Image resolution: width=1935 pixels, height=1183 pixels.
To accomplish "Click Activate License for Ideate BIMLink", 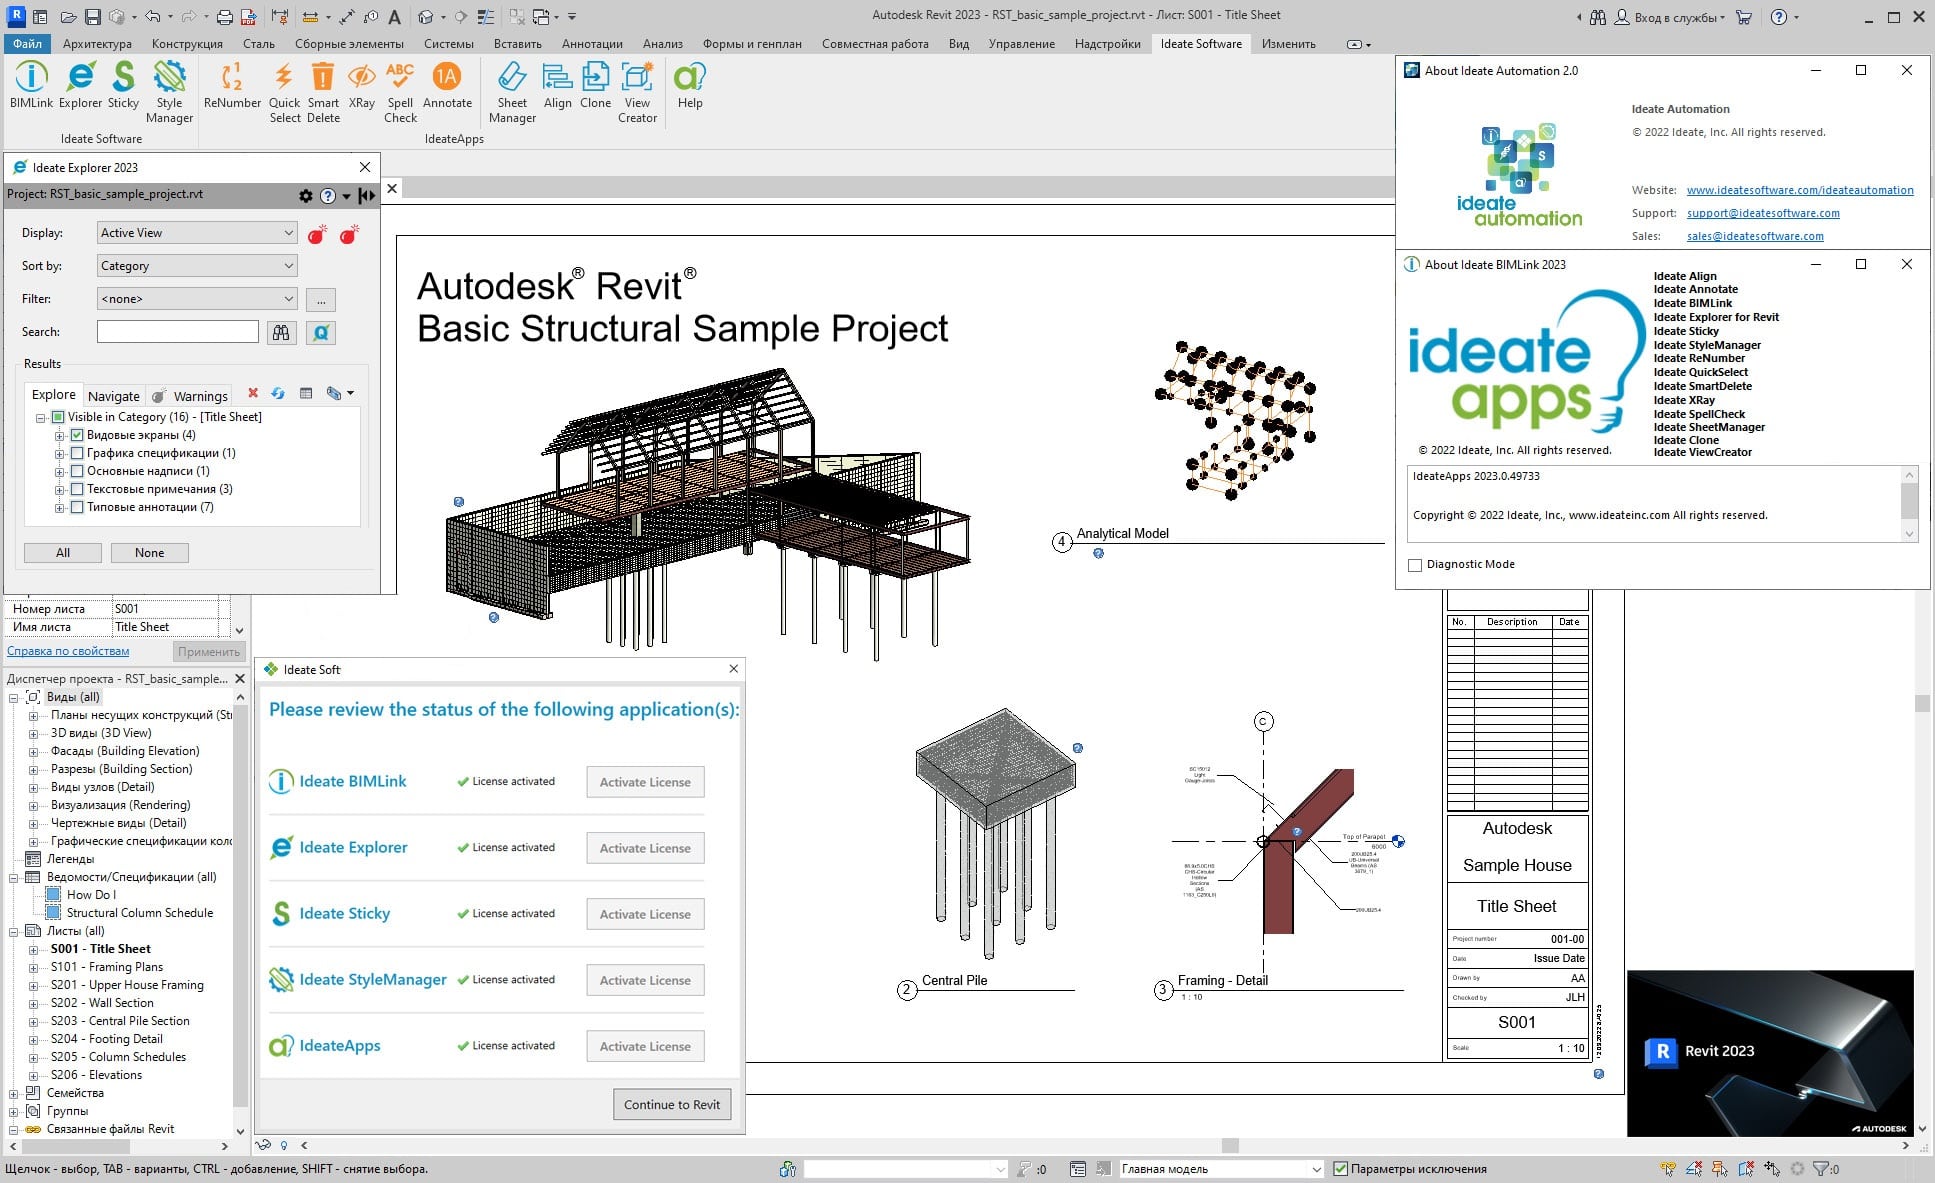I will click(x=645, y=782).
